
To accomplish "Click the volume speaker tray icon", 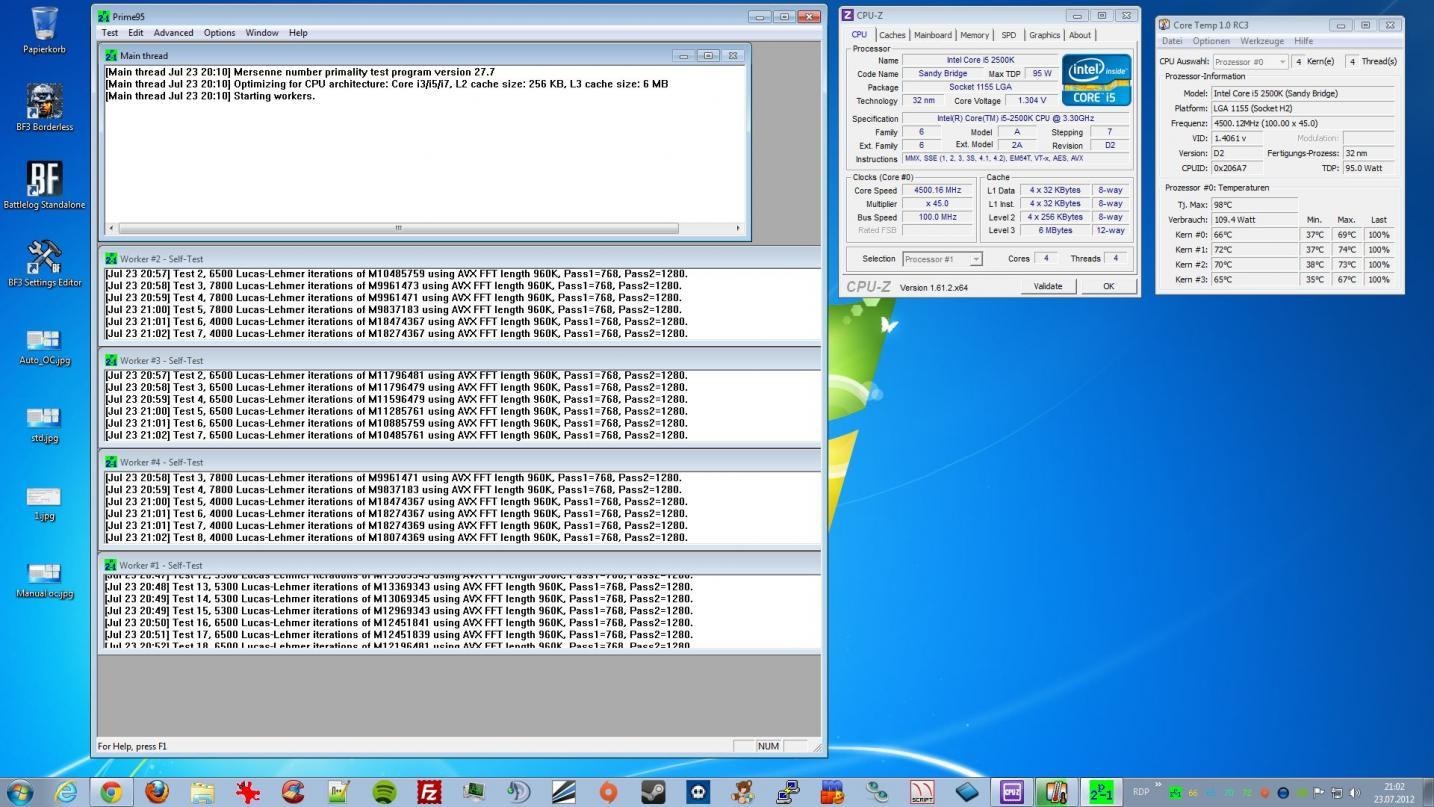I will pos(1355,793).
